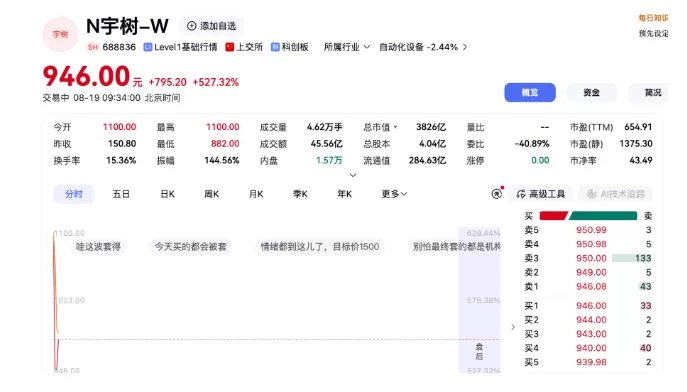This screenshot has height=392, width=687.
Task: Add the stock via 添加自选 button
Action: pyautogui.click(x=211, y=26)
